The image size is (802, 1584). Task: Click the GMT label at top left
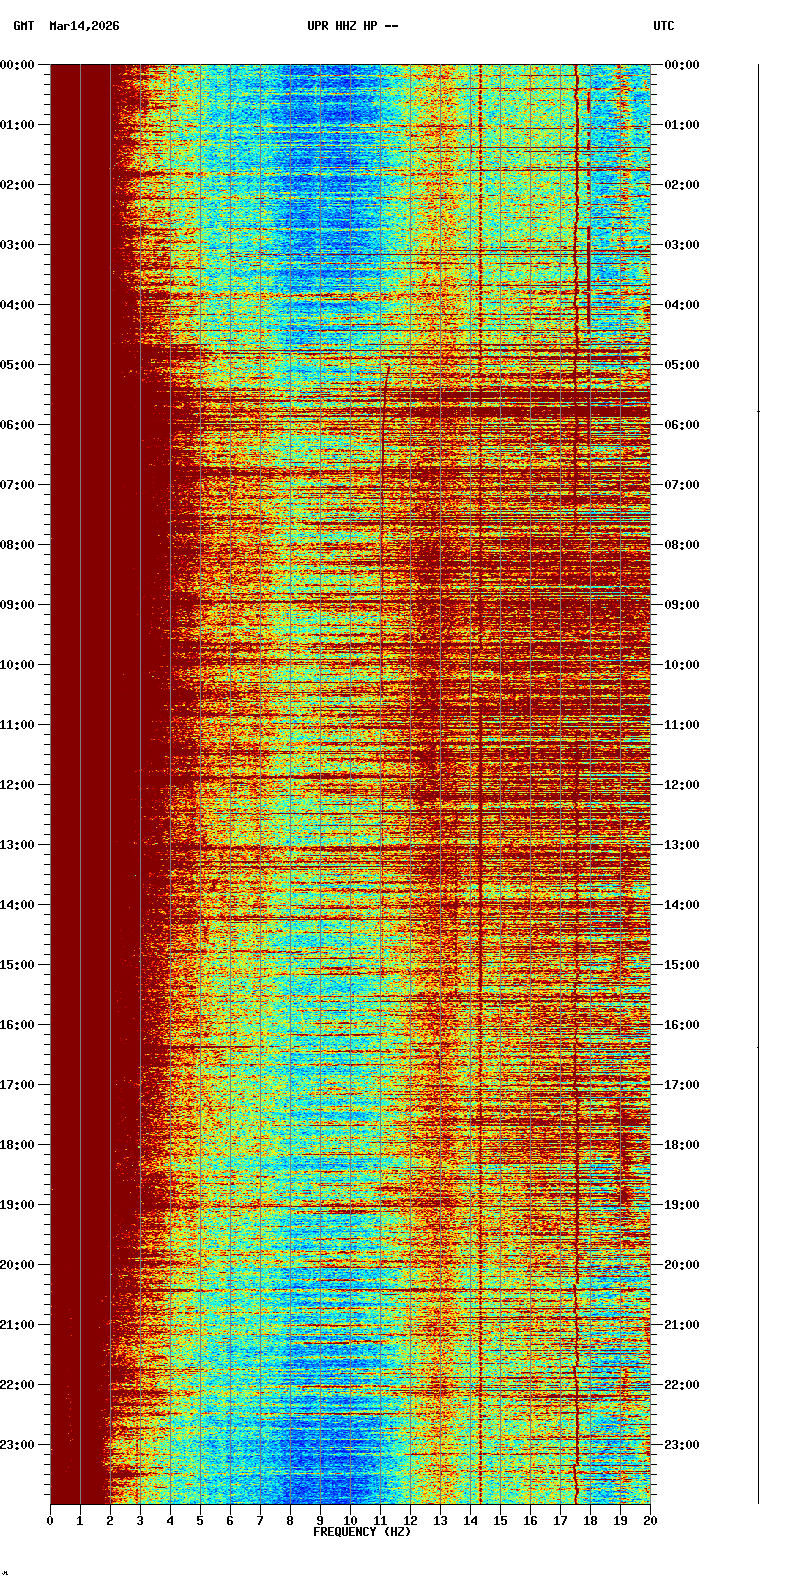pyautogui.click(x=23, y=26)
